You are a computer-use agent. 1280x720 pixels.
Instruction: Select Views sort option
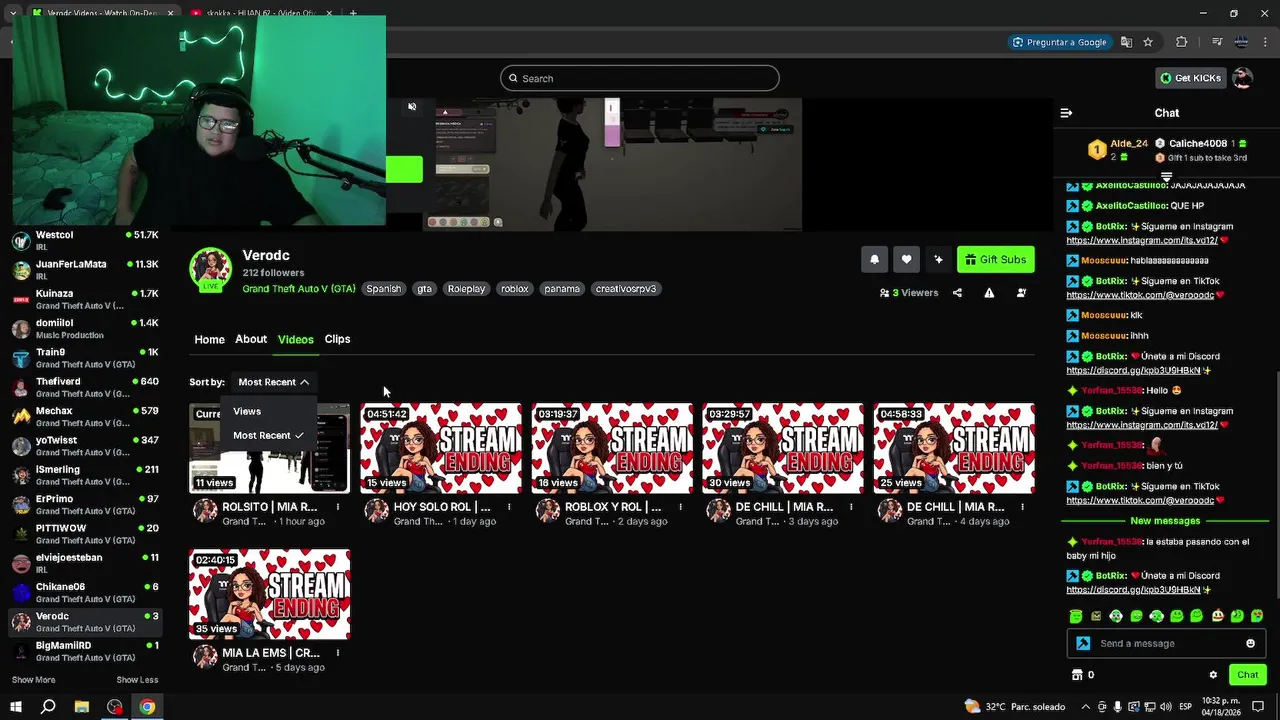(247, 411)
